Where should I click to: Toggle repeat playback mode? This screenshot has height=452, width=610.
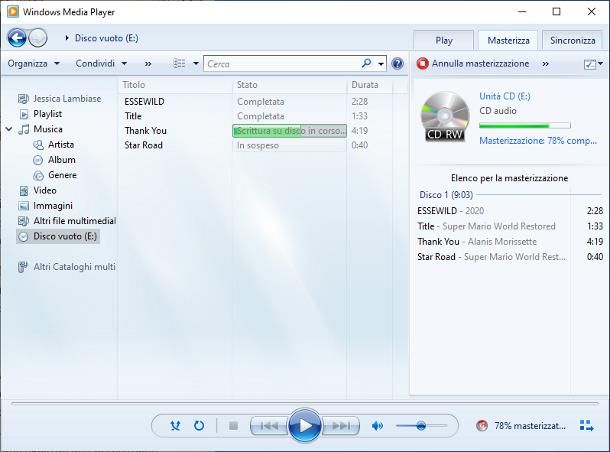pos(199,426)
